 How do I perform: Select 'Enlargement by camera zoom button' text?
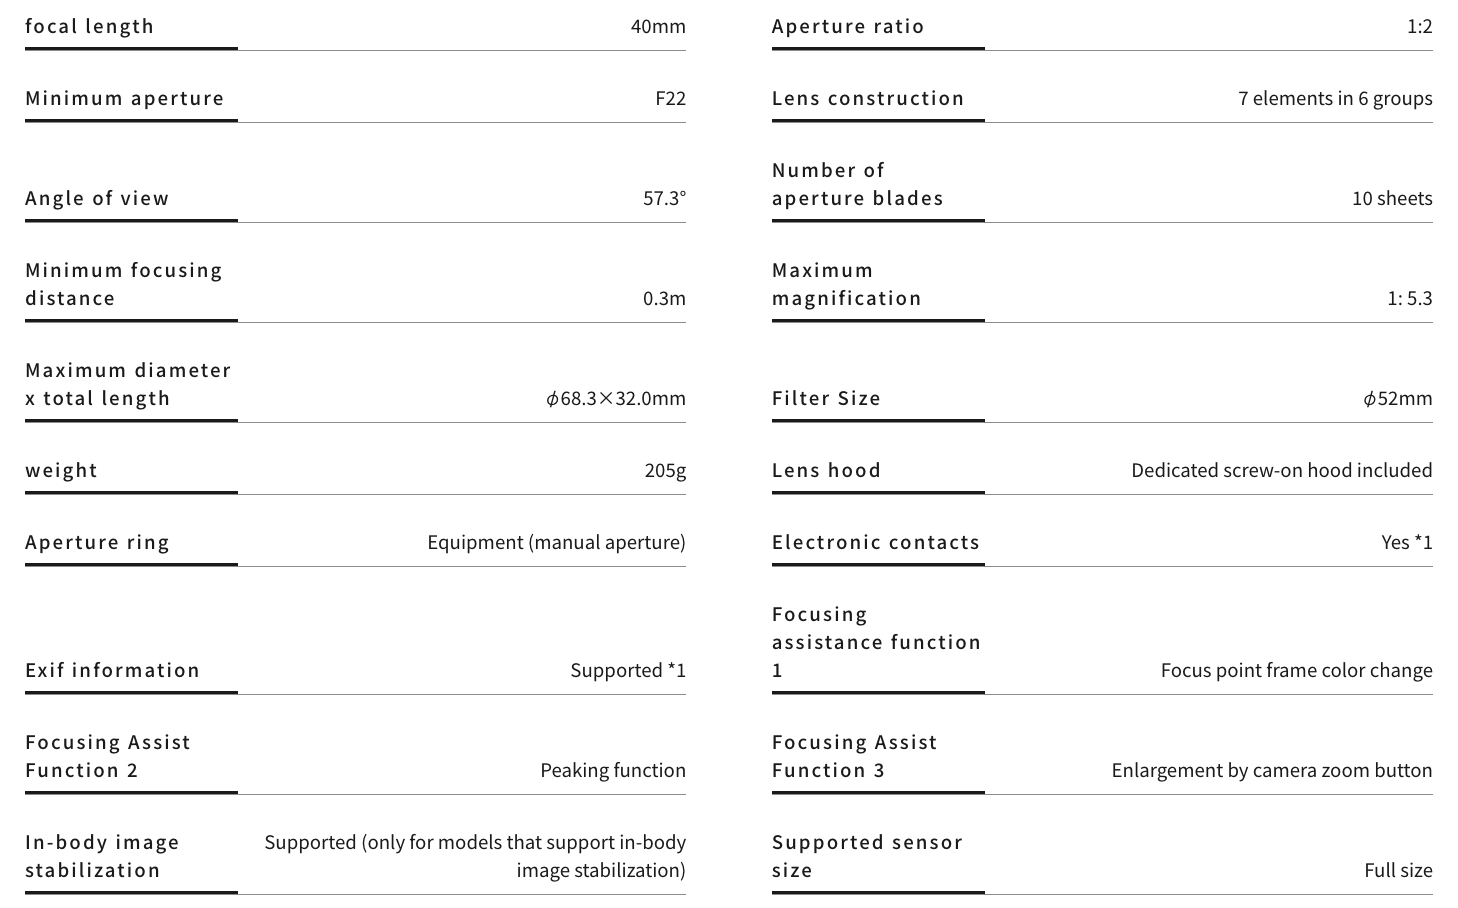[1271, 771]
